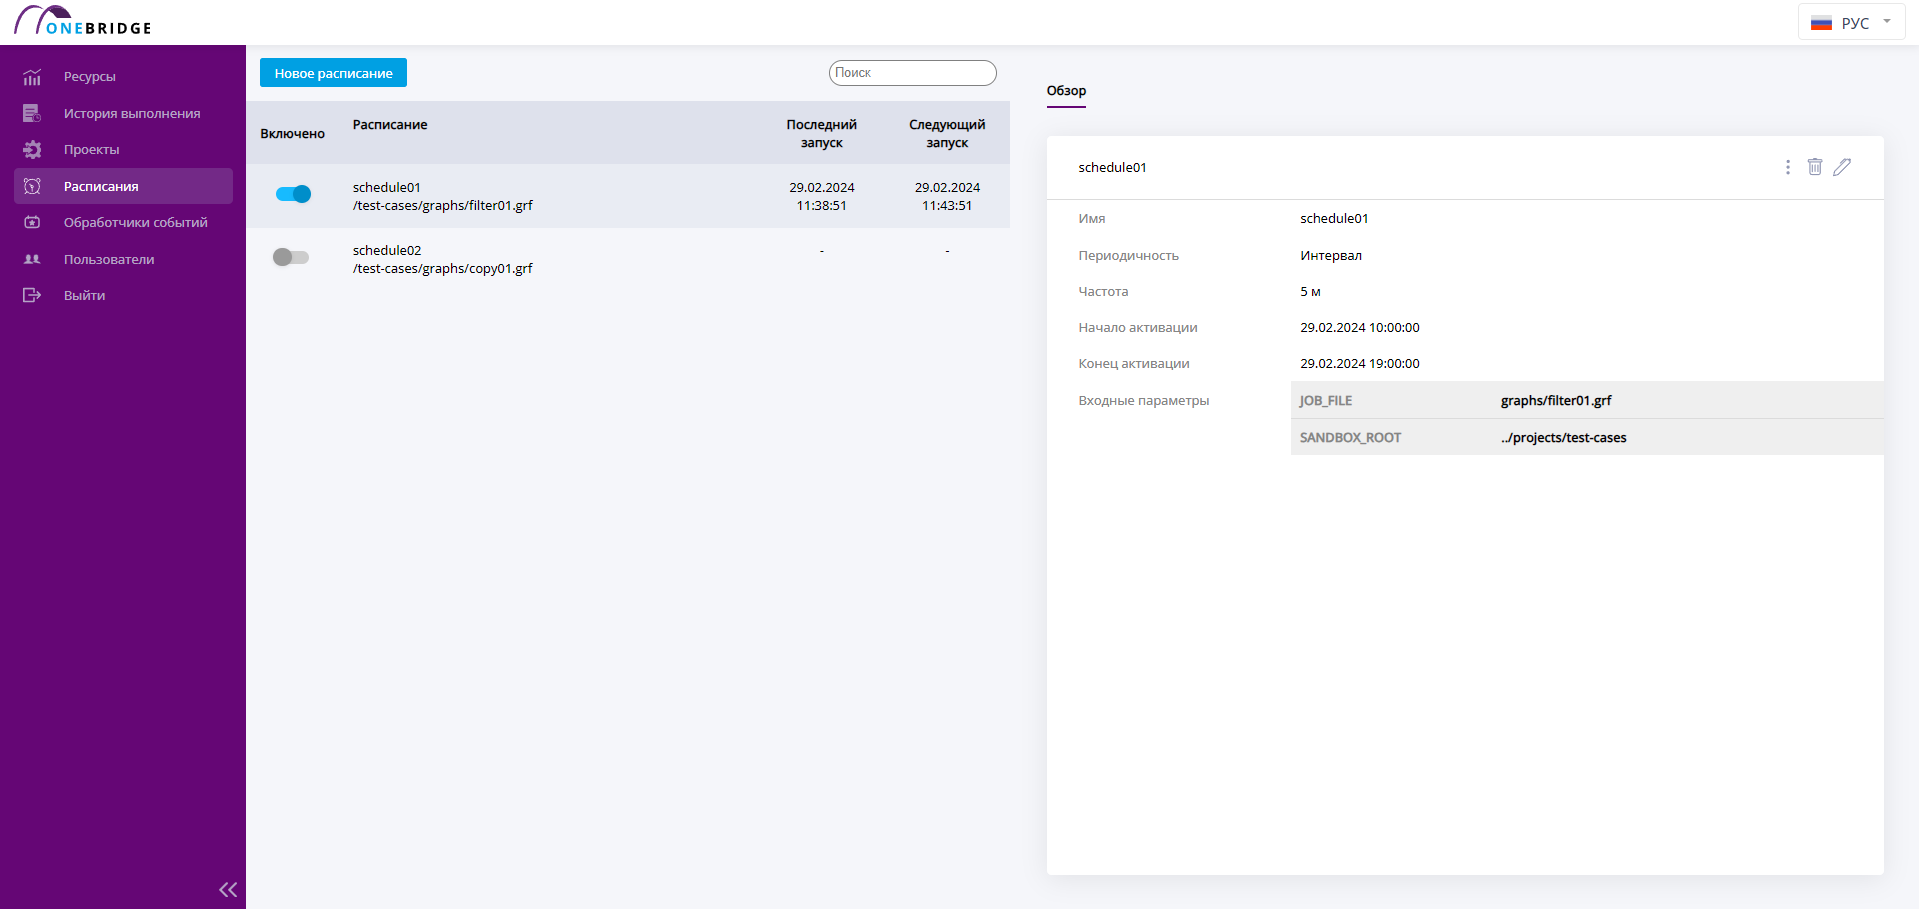Image resolution: width=1919 pixels, height=909 pixels.
Task: Click the Event Handlers sidebar icon
Action: pyautogui.click(x=32, y=222)
